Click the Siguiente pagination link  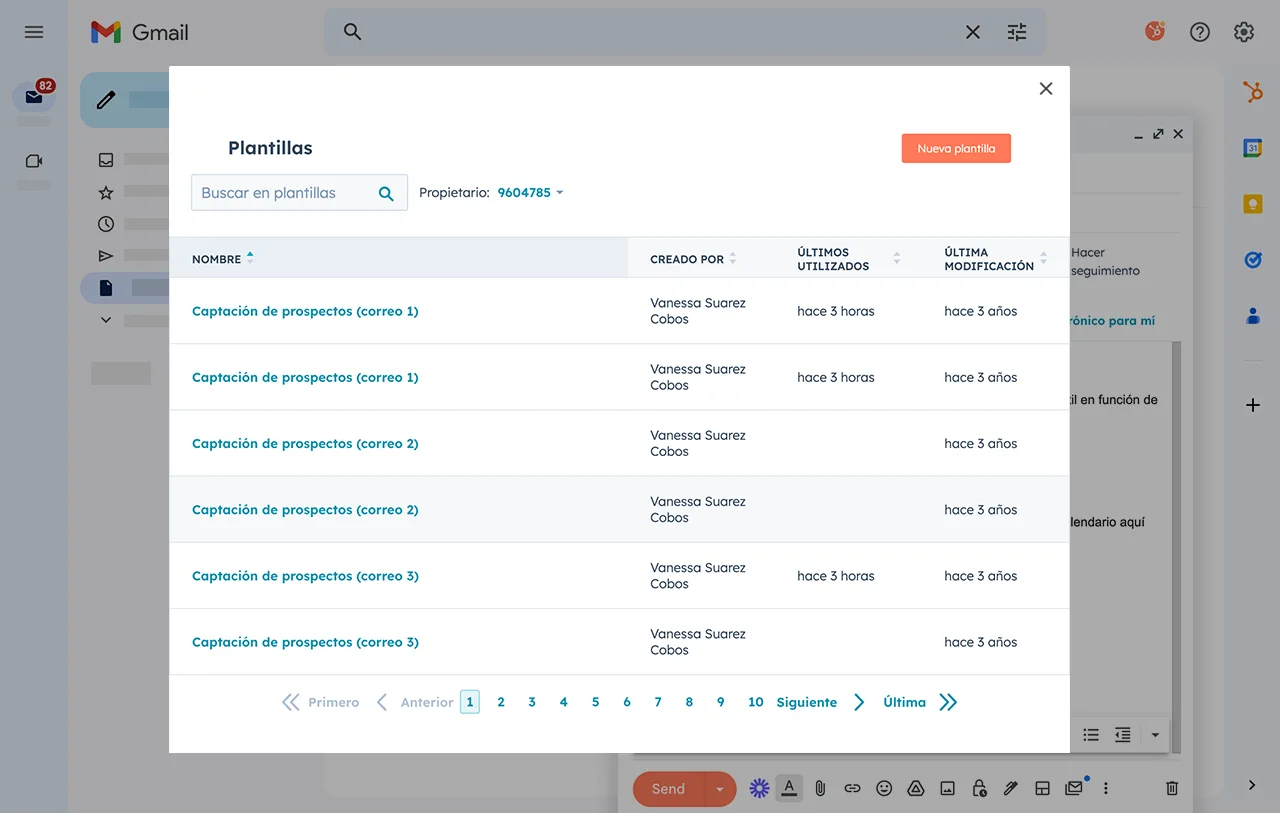pyautogui.click(x=807, y=702)
